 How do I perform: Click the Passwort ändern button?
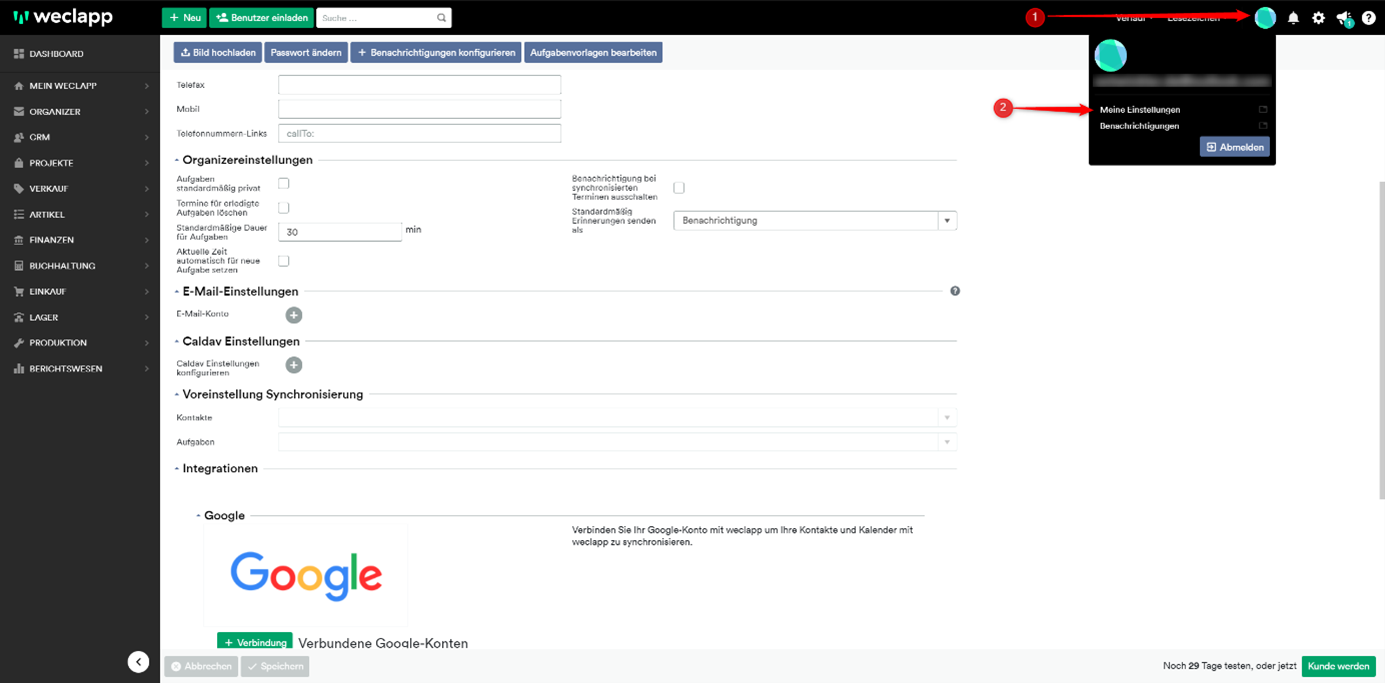coord(306,52)
